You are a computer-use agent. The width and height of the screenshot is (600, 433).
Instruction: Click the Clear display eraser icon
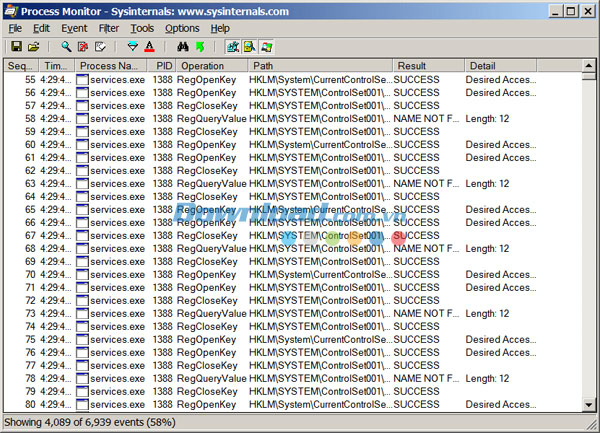tap(100, 47)
